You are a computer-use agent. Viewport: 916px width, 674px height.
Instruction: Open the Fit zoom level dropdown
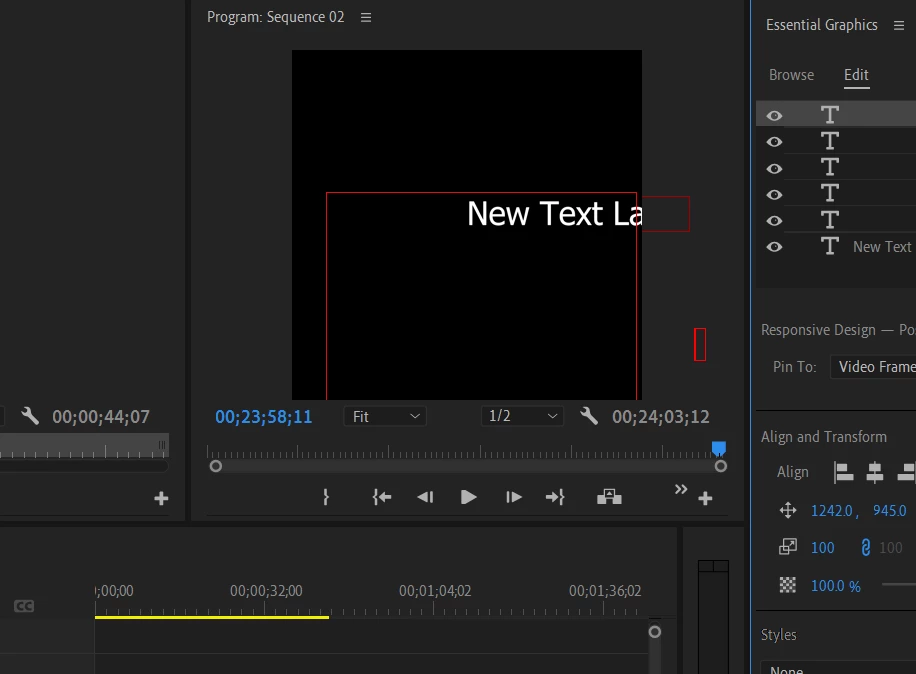coord(385,416)
